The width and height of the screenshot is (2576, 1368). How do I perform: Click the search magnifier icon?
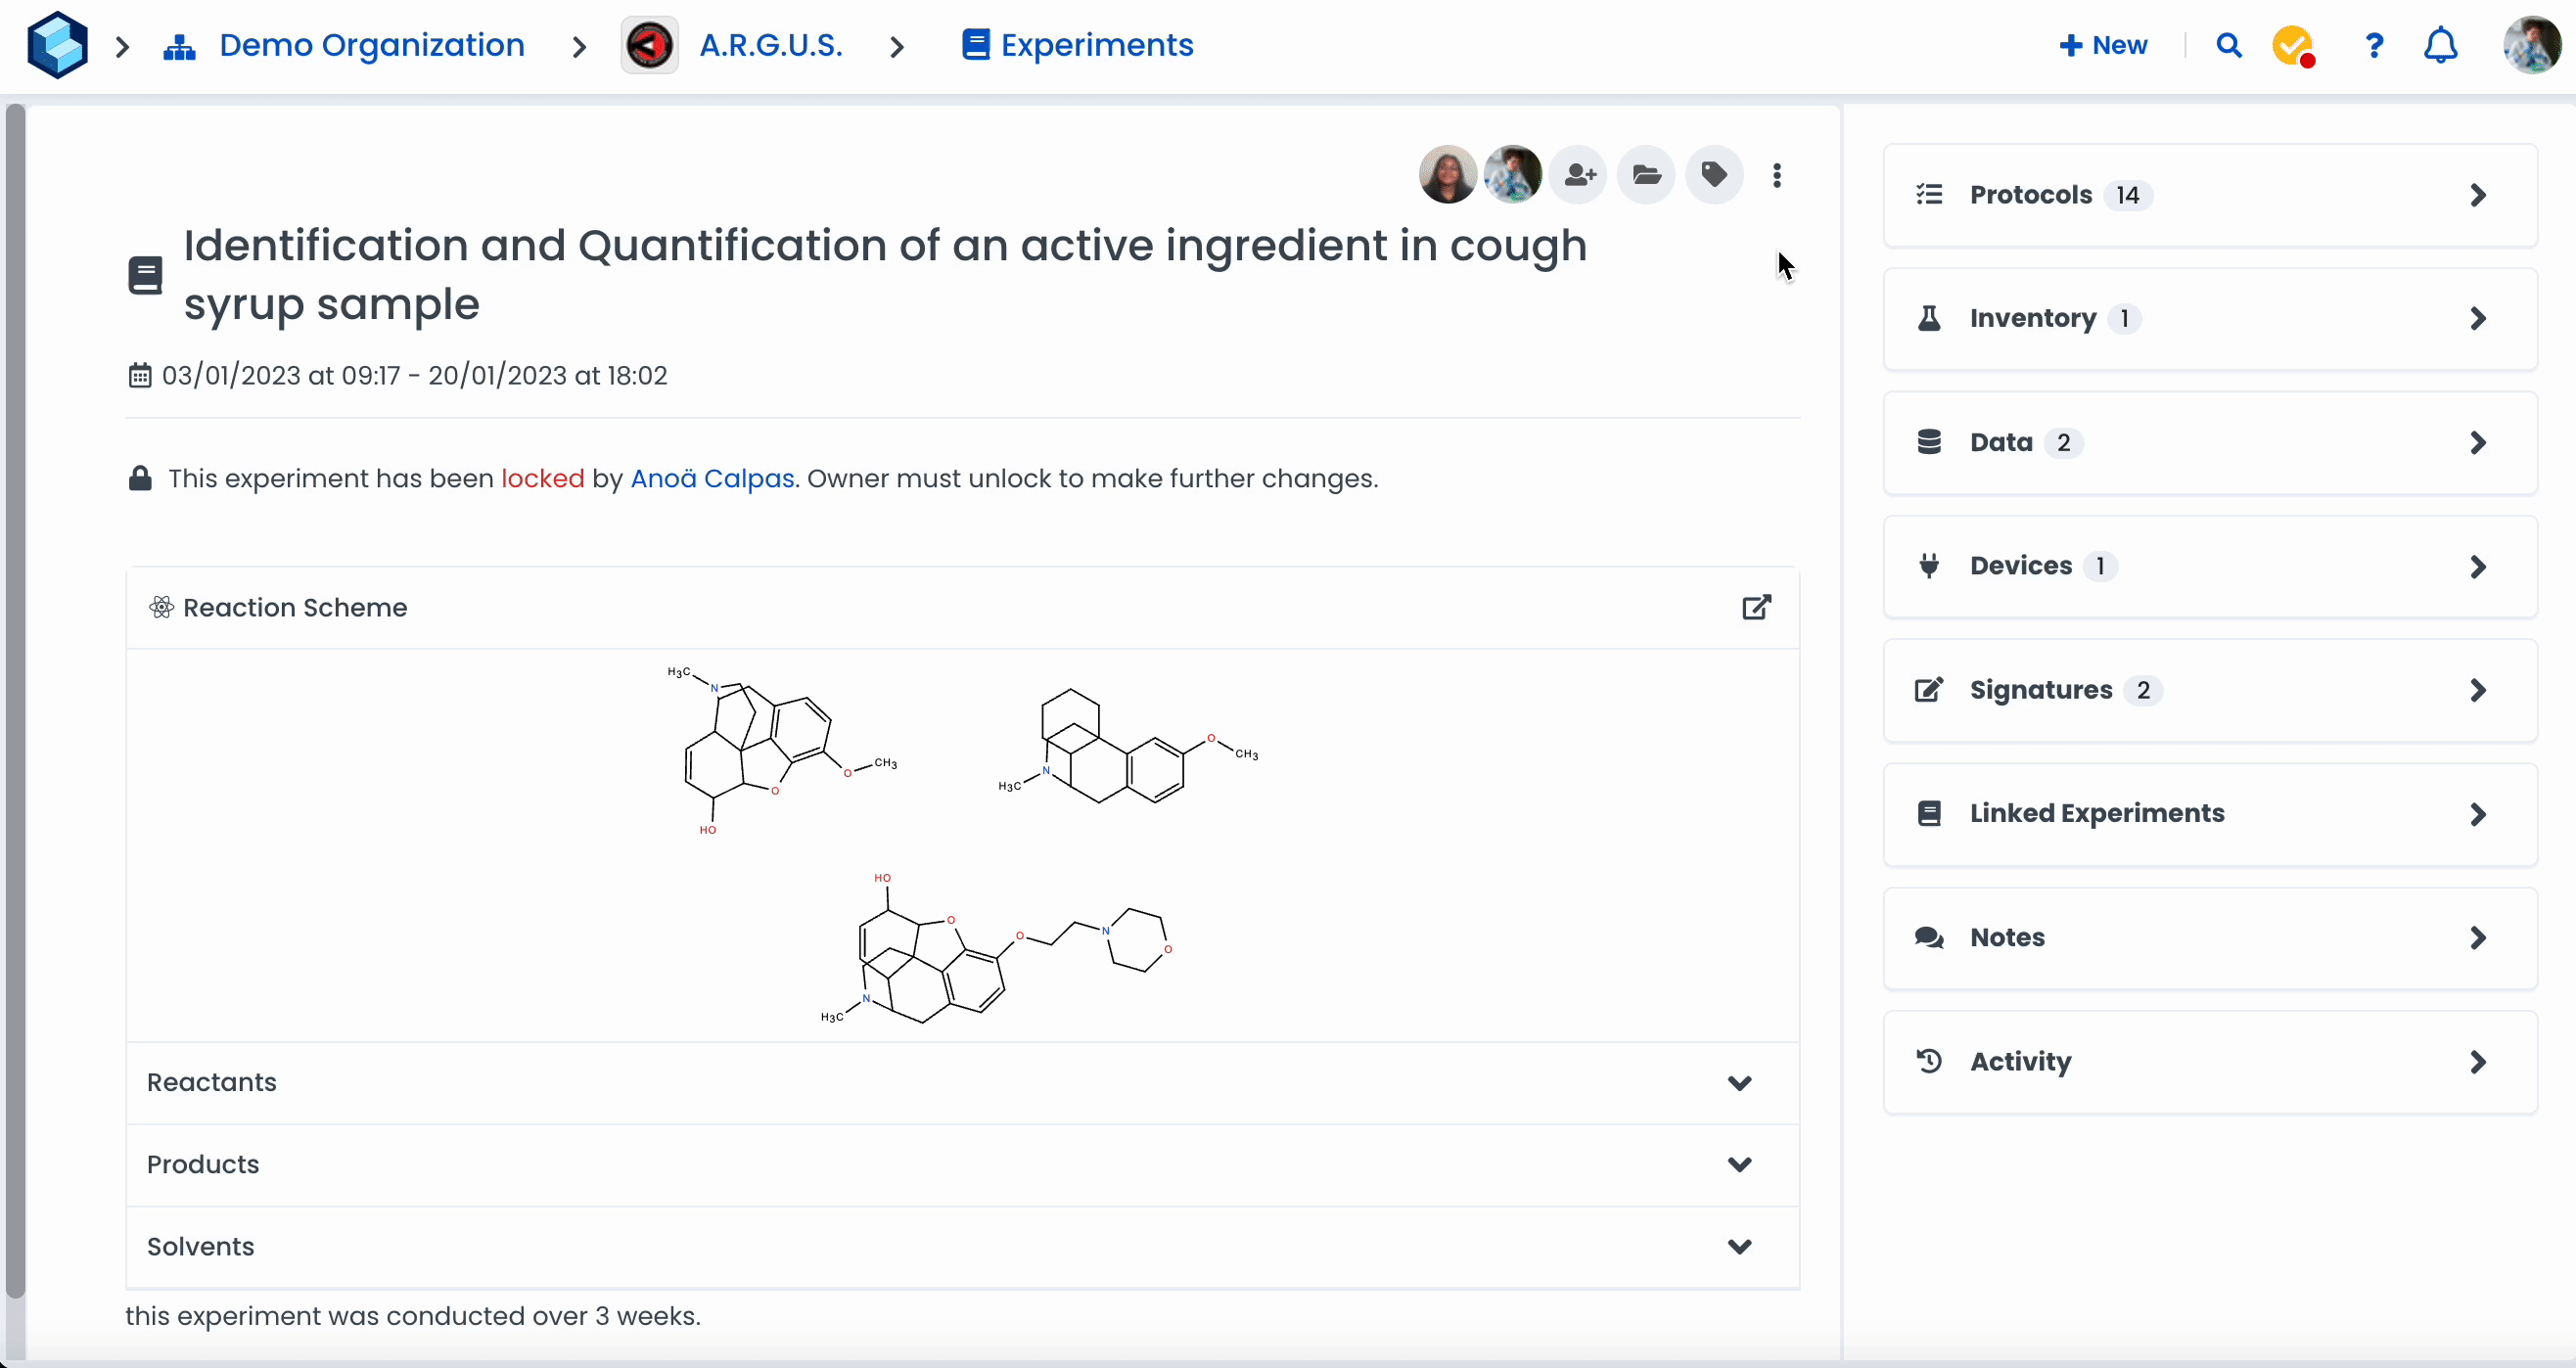pyautogui.click(x=2228, y=45)
